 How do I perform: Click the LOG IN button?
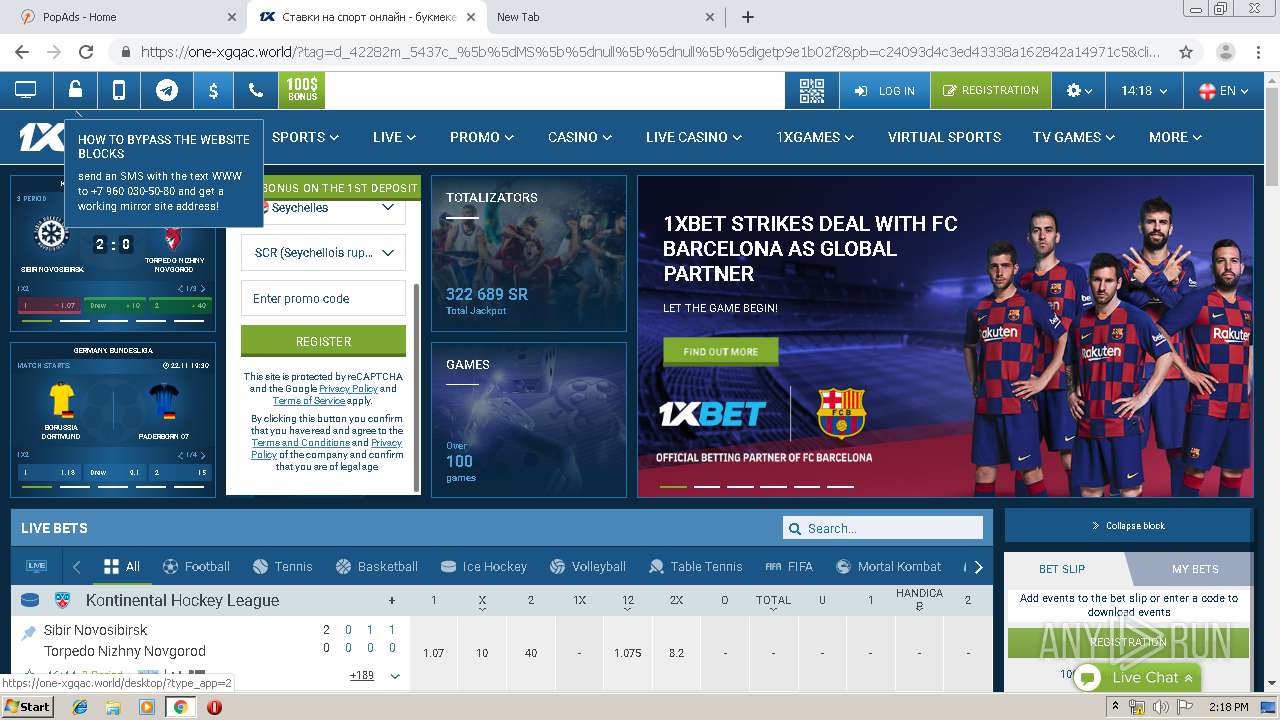[x=885, y=90]
